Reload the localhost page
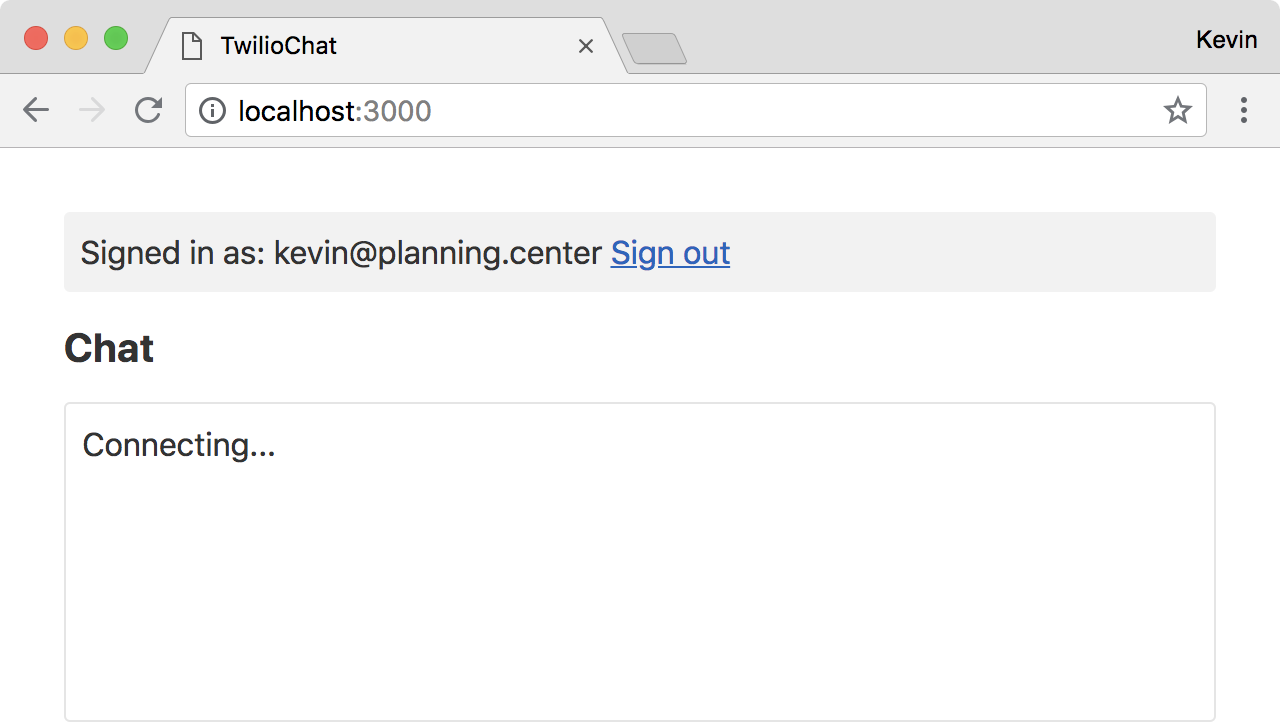Screen dimensions: 1280x724 [x=148, y=110]
